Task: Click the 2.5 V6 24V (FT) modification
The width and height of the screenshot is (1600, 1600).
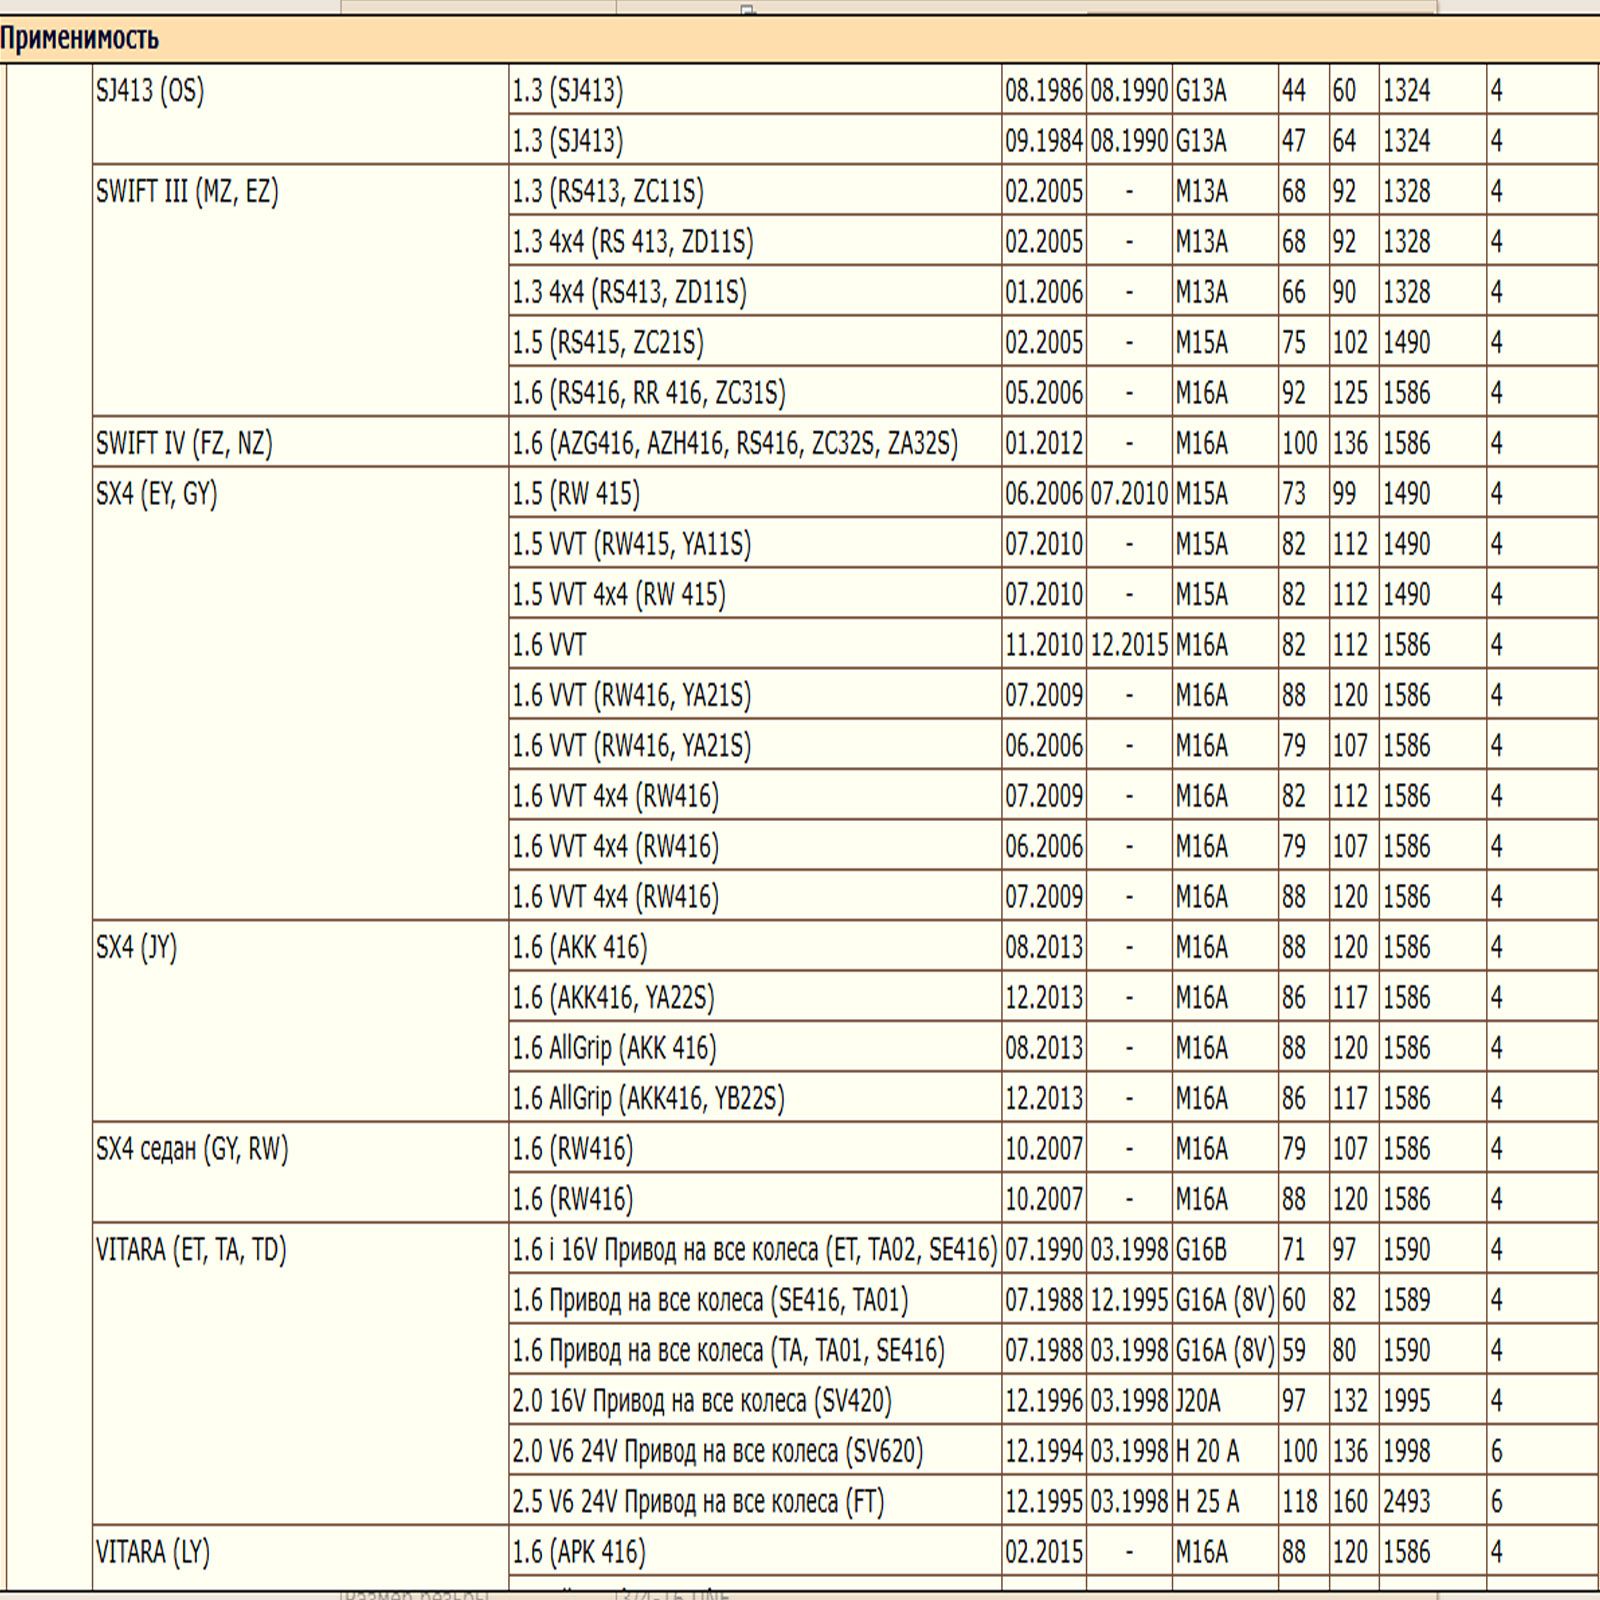Action: (698, 1502)
